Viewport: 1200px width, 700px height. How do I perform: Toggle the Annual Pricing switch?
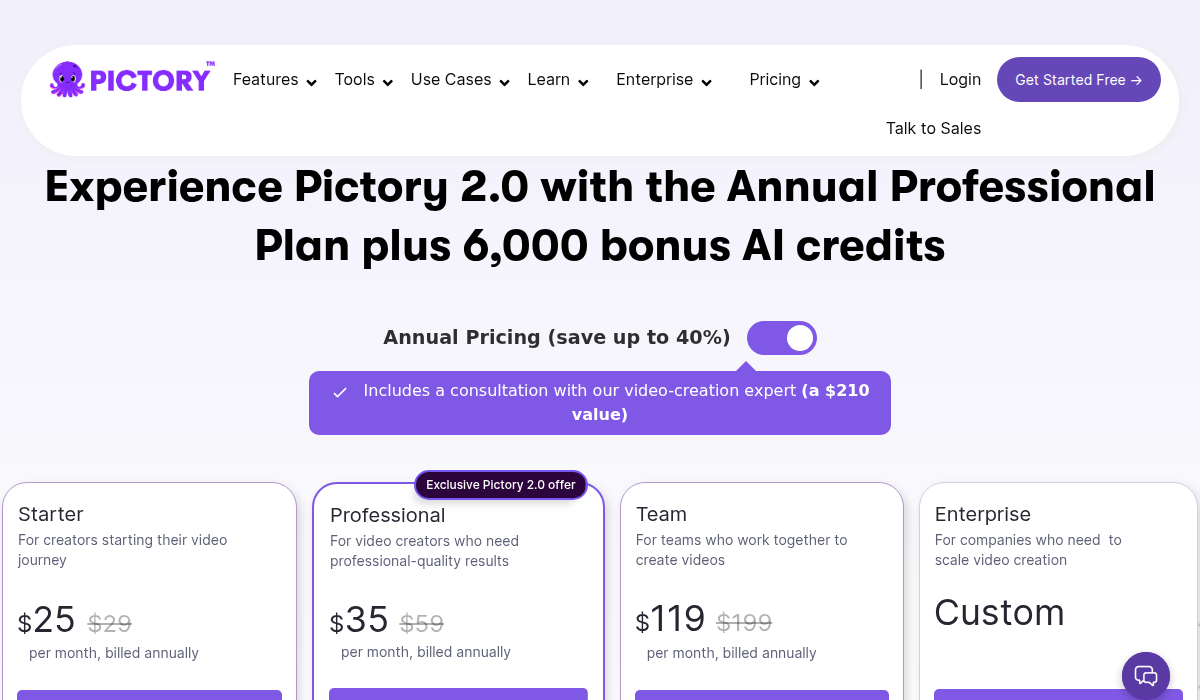(781, 338)
